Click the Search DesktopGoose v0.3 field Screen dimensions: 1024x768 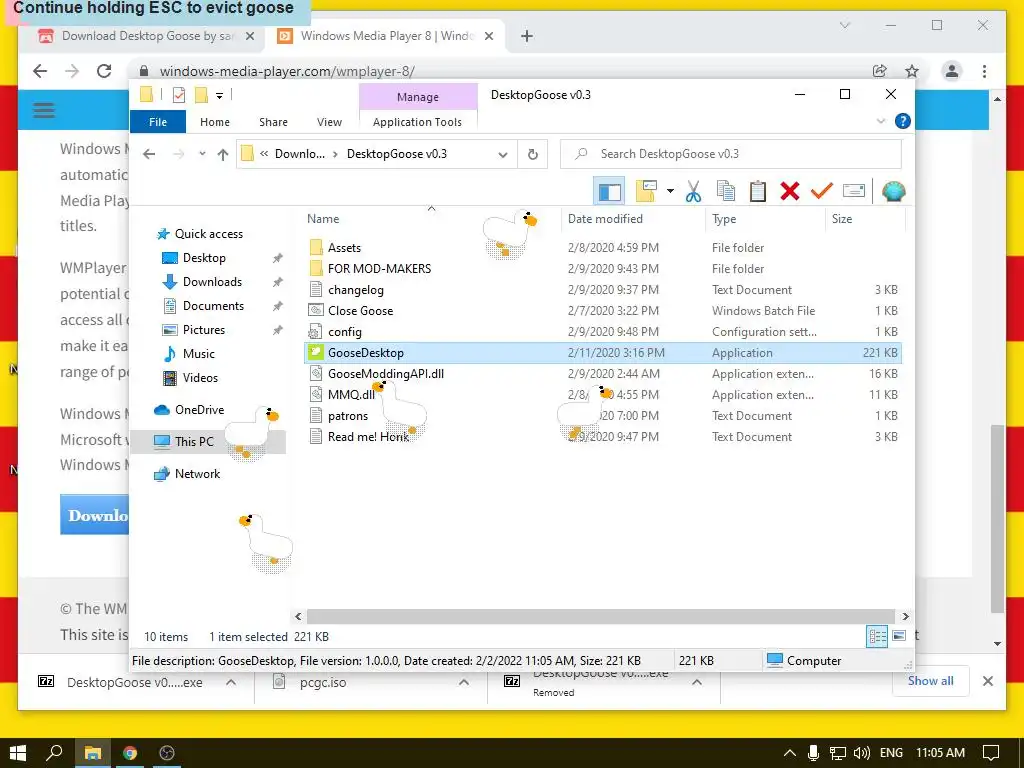click(x=731, y=154)
